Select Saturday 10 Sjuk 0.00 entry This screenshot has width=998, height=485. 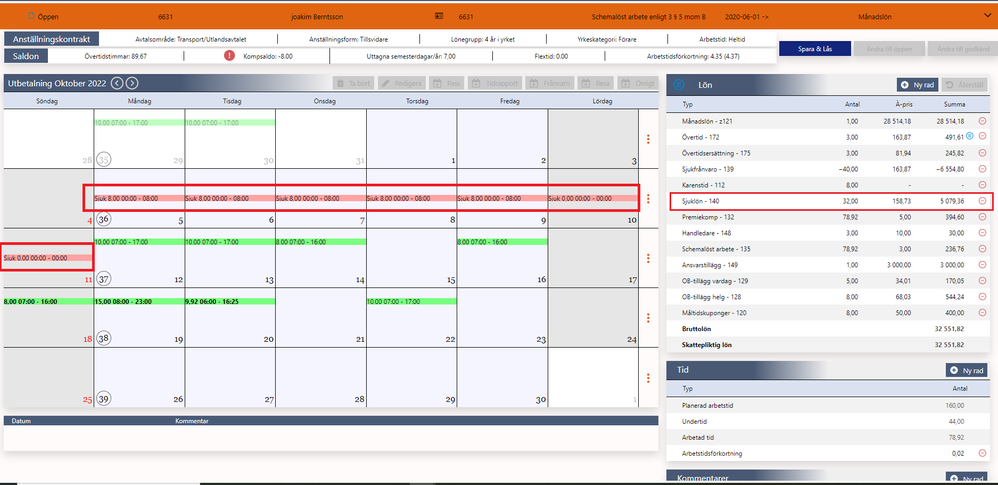593,199
